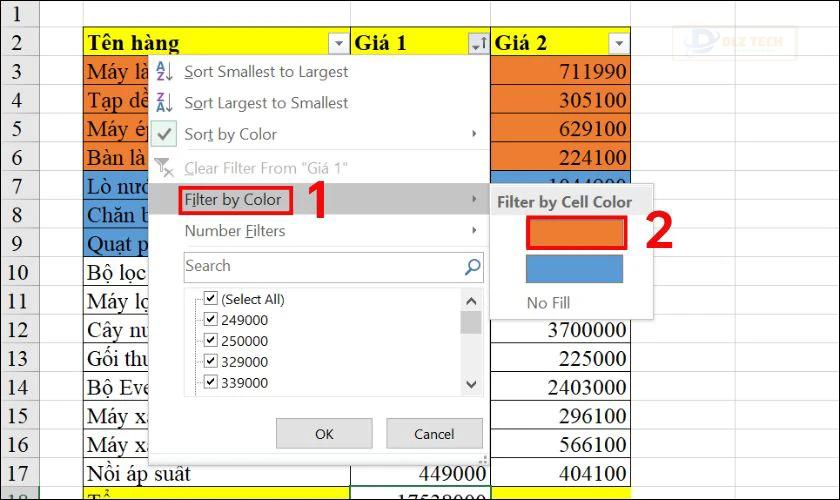
Task: Open the Tên hàng filter dropdown arrow
Action: tap(339, 43)
